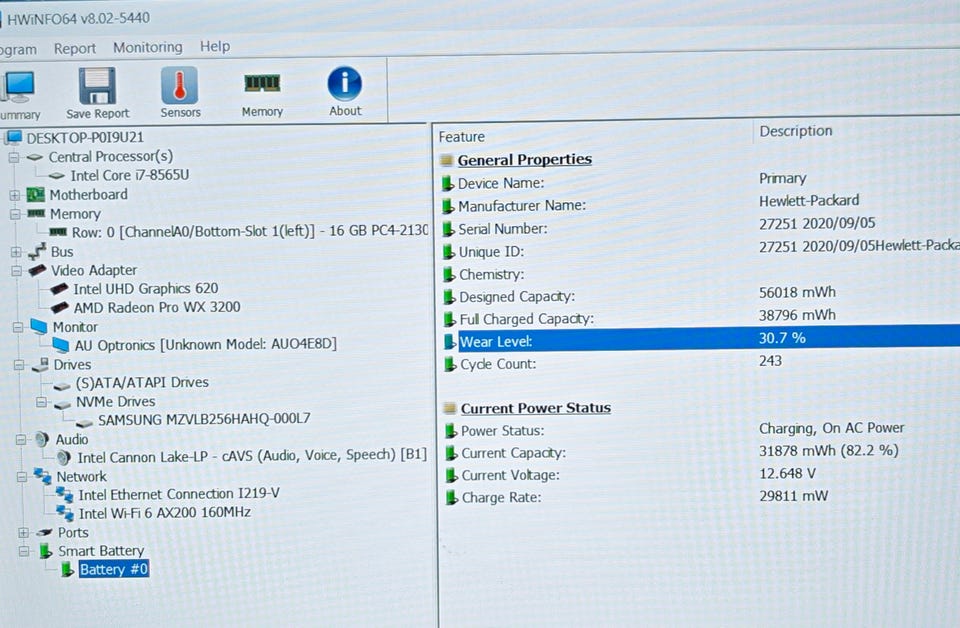Select the Cycle Count row
The height and width of the screenshot is (628, 960).
(700, 363)
